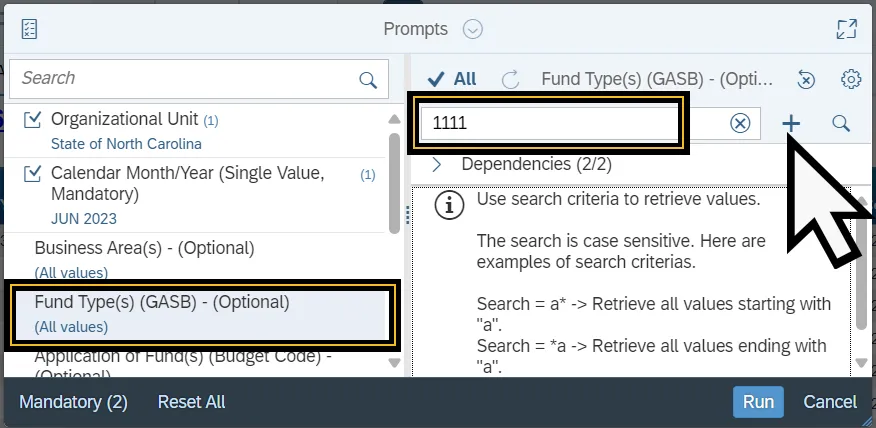Click the magnifier in the left search box

pyautogui.click(x=368, y=79)
